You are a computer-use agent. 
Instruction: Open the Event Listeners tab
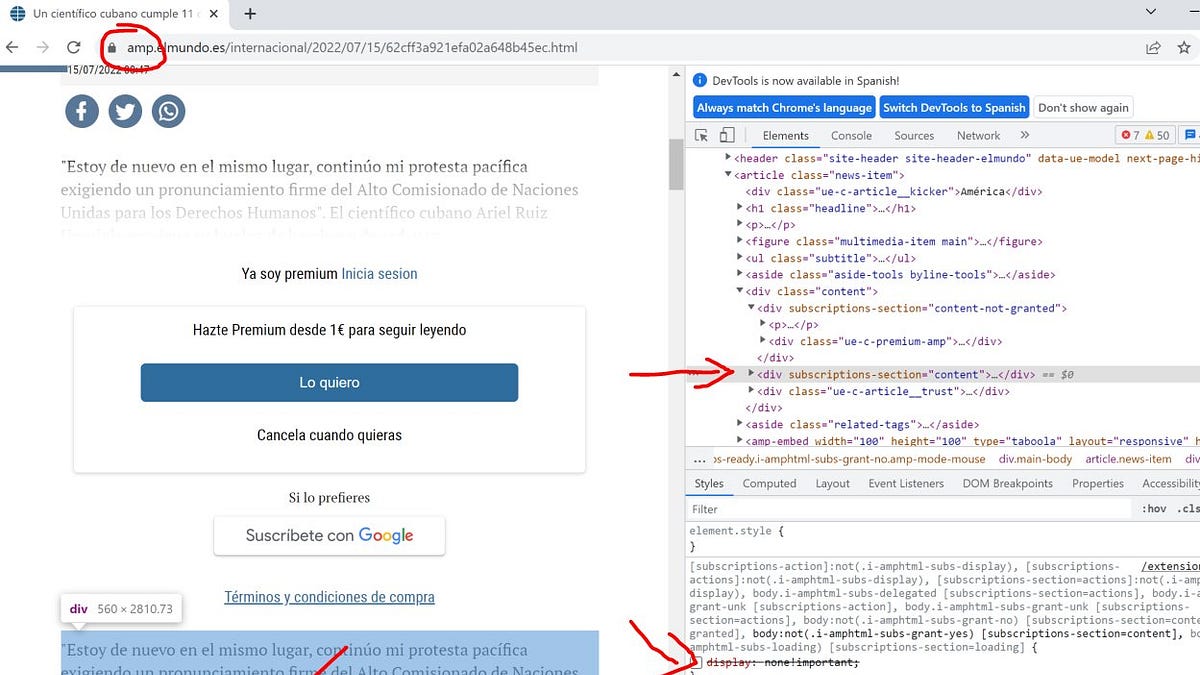tap(906, 483)
